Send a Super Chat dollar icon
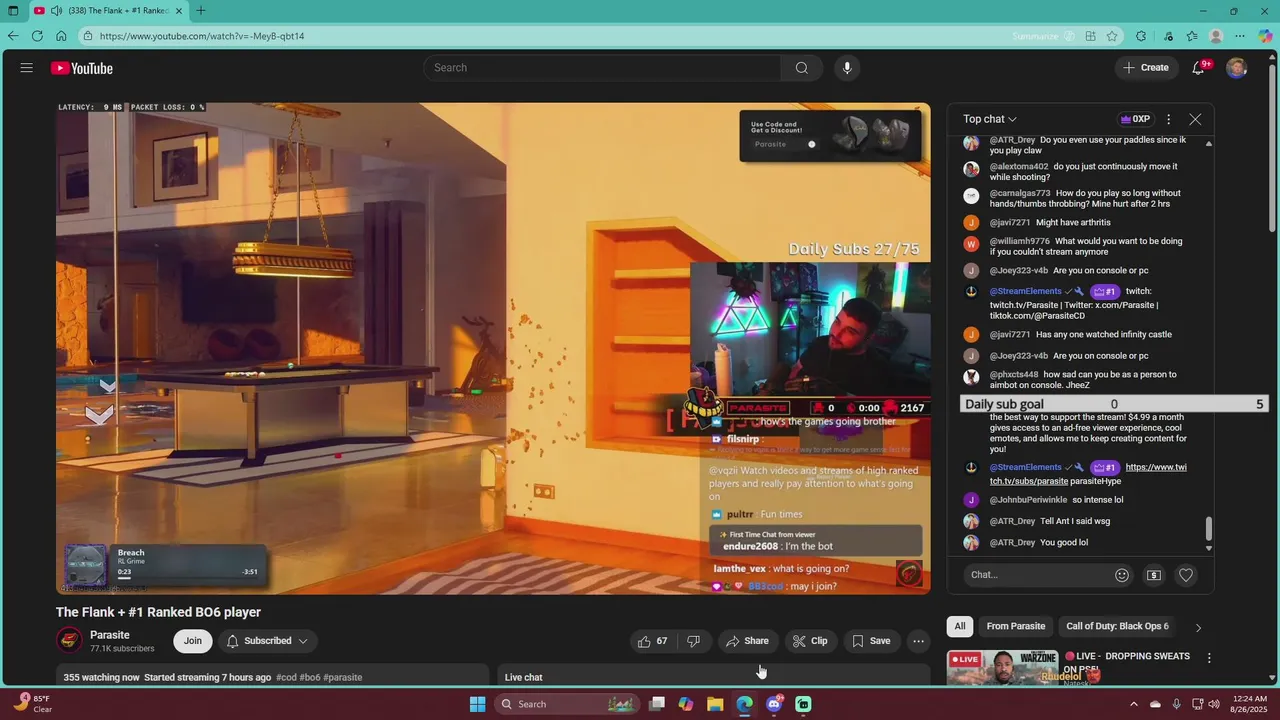The image size is (1280, 720). pyautogui.click(x=1154, y=575)
